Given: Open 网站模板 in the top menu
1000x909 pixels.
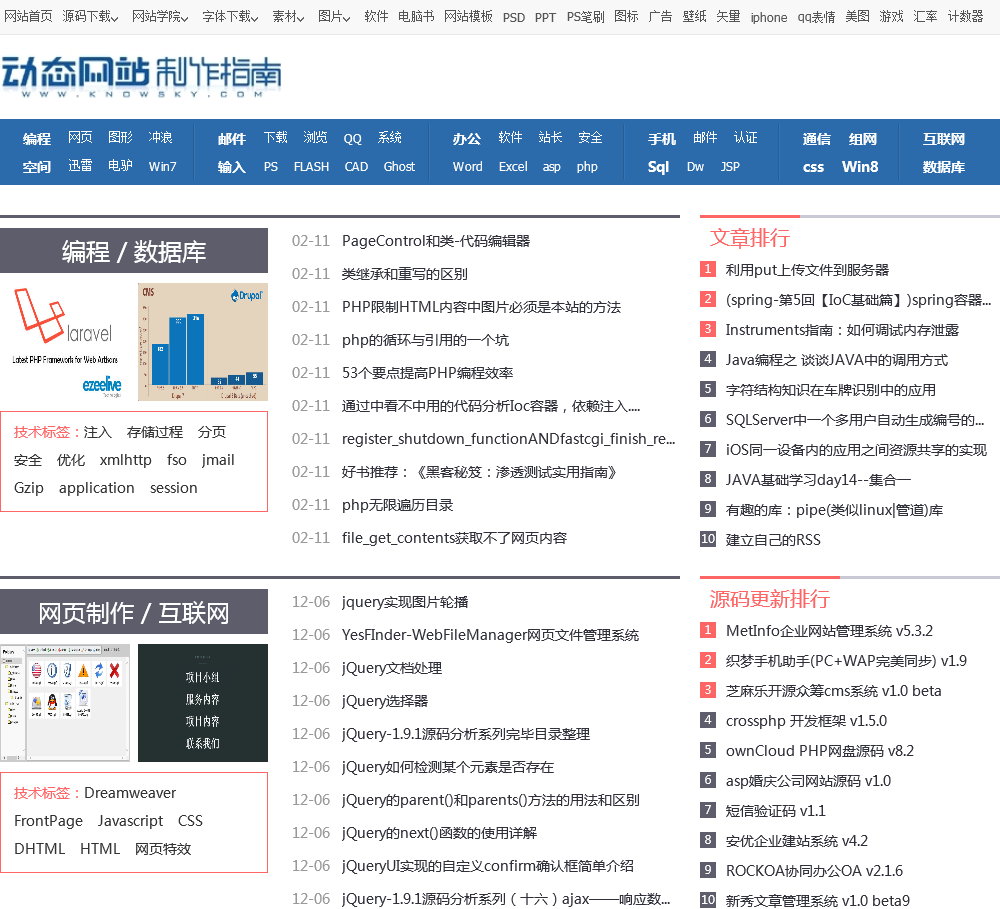Looking at the screenshot, I should tap(468, 17).
